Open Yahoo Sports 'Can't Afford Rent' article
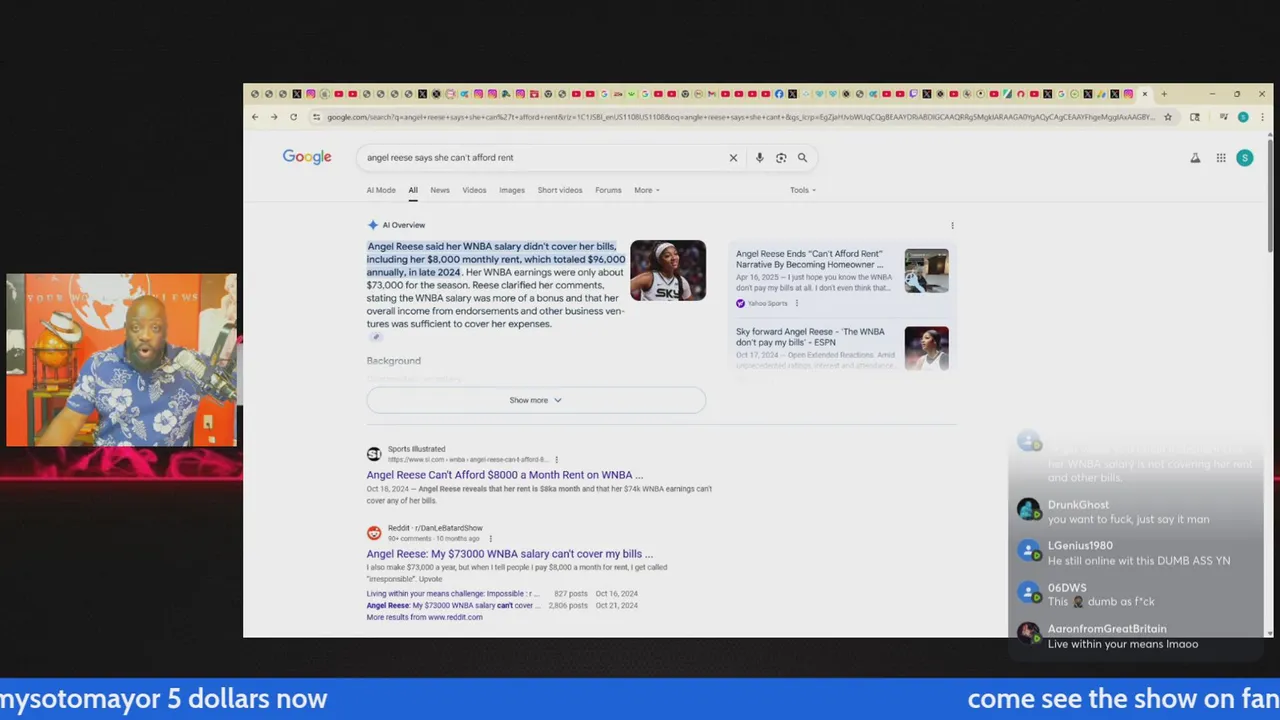This screenshot has height=720, width=1280. click(810, 259)
